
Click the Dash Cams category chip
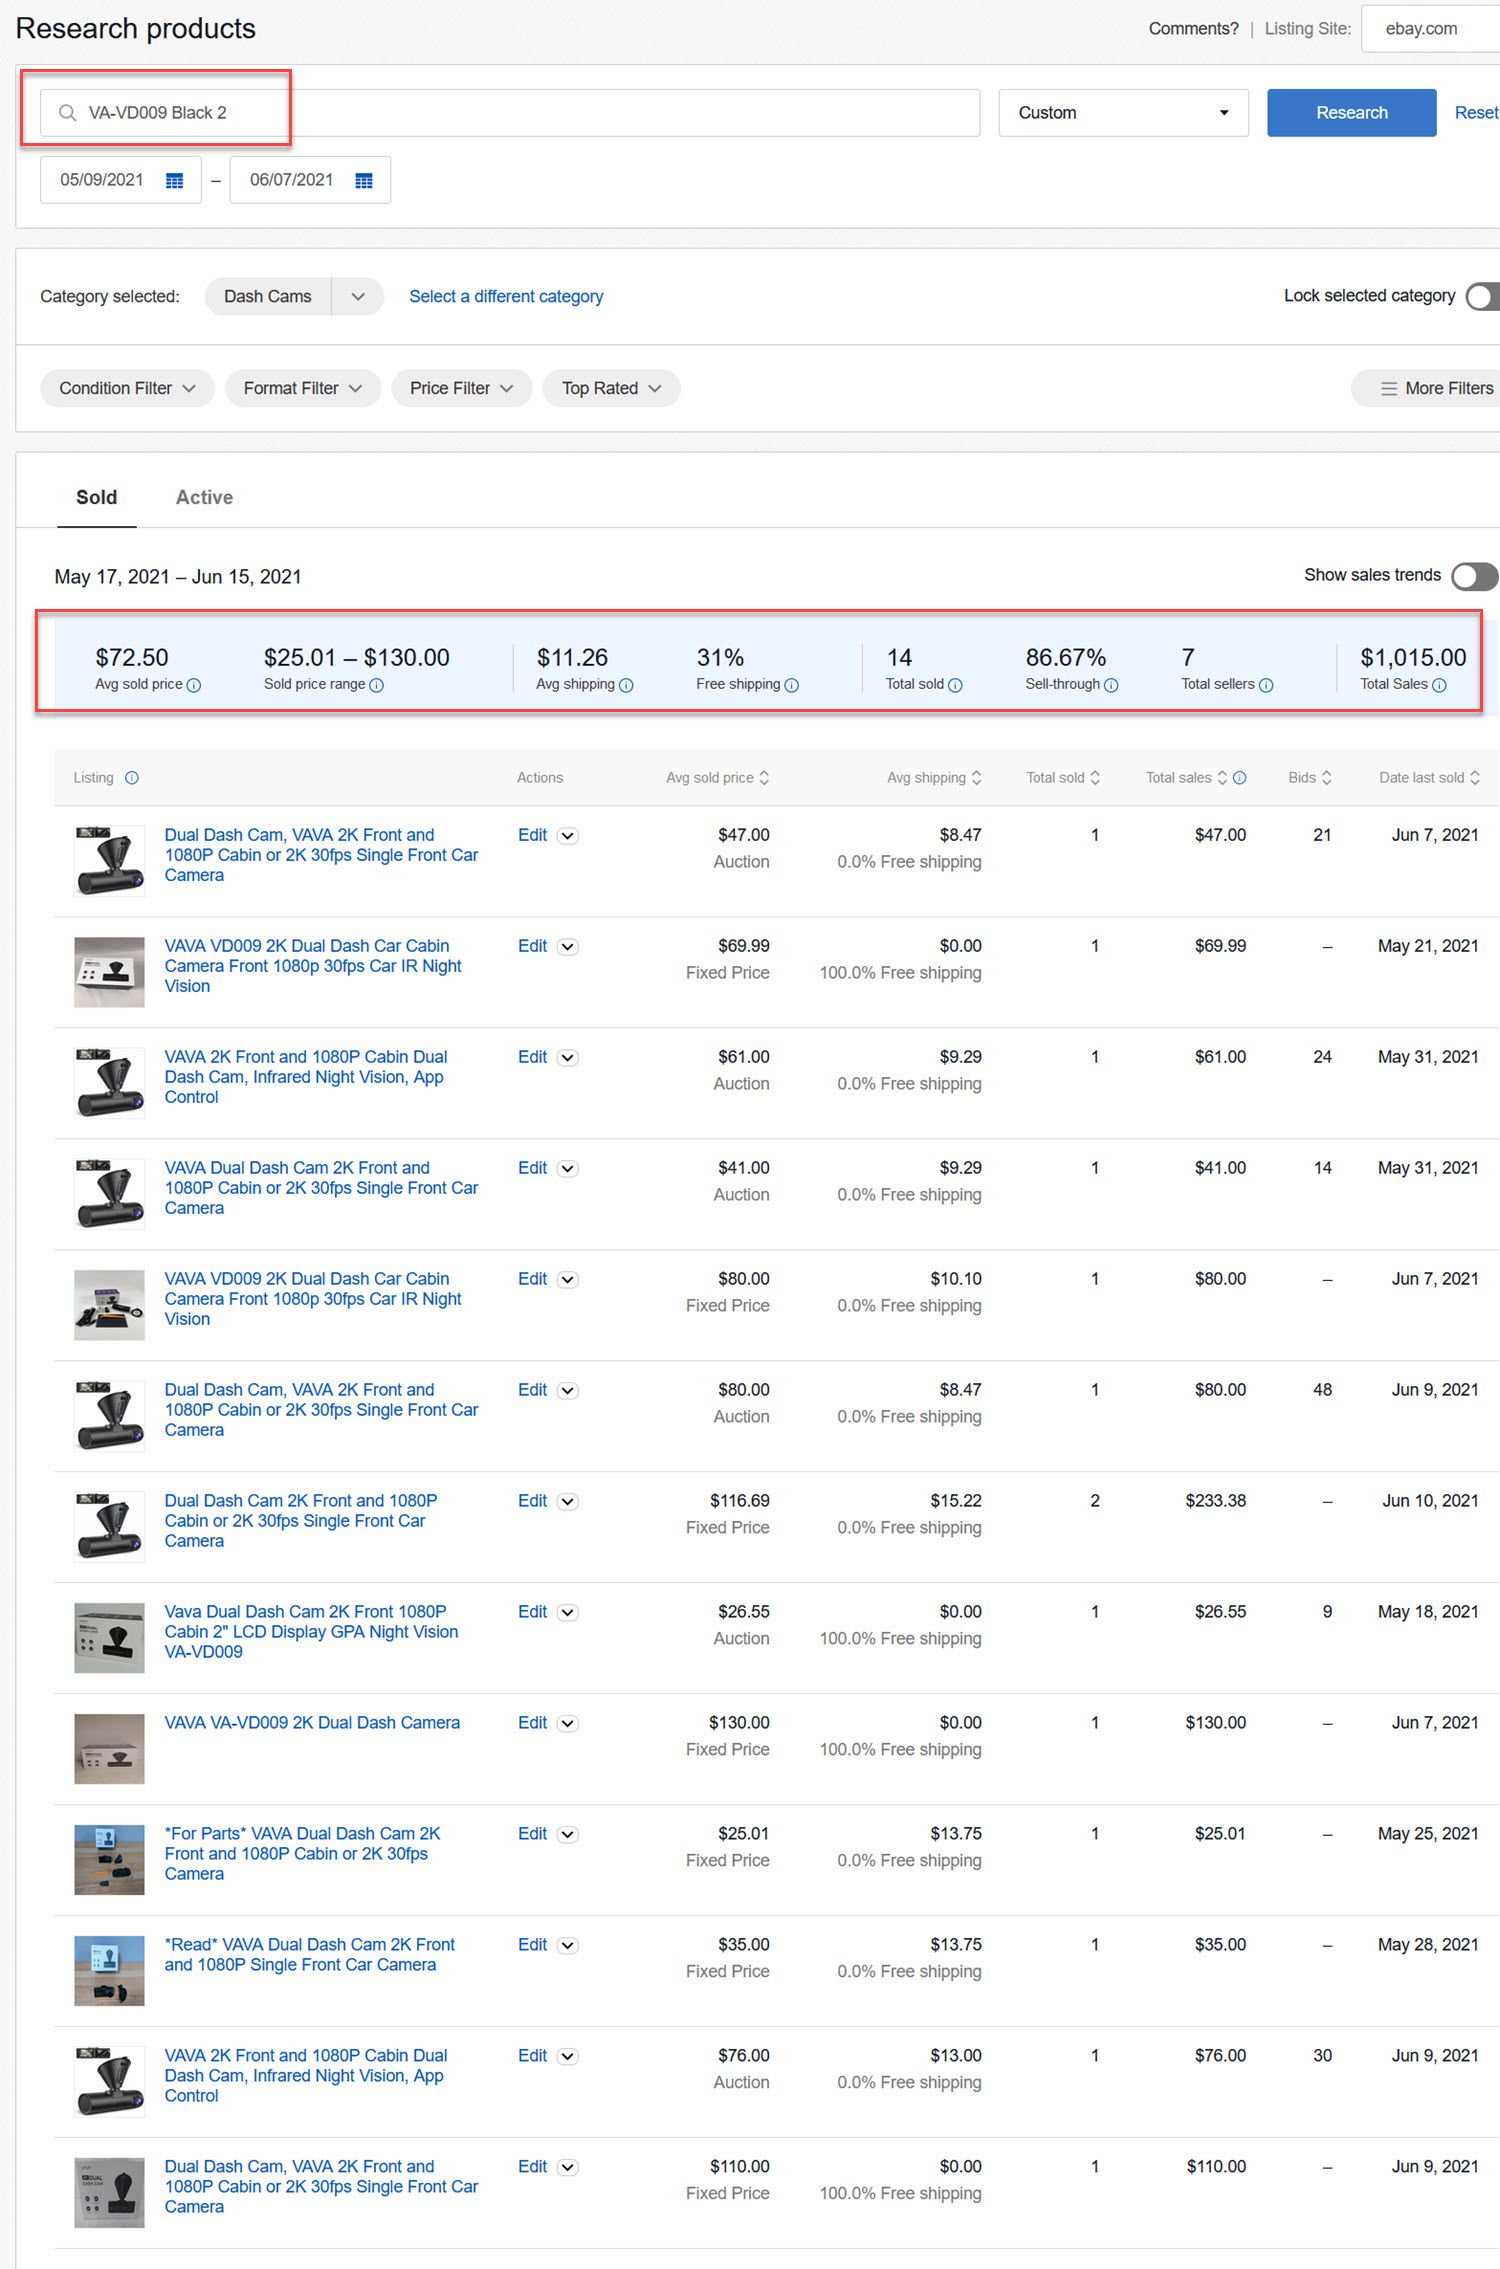click(x=268, y=297)
